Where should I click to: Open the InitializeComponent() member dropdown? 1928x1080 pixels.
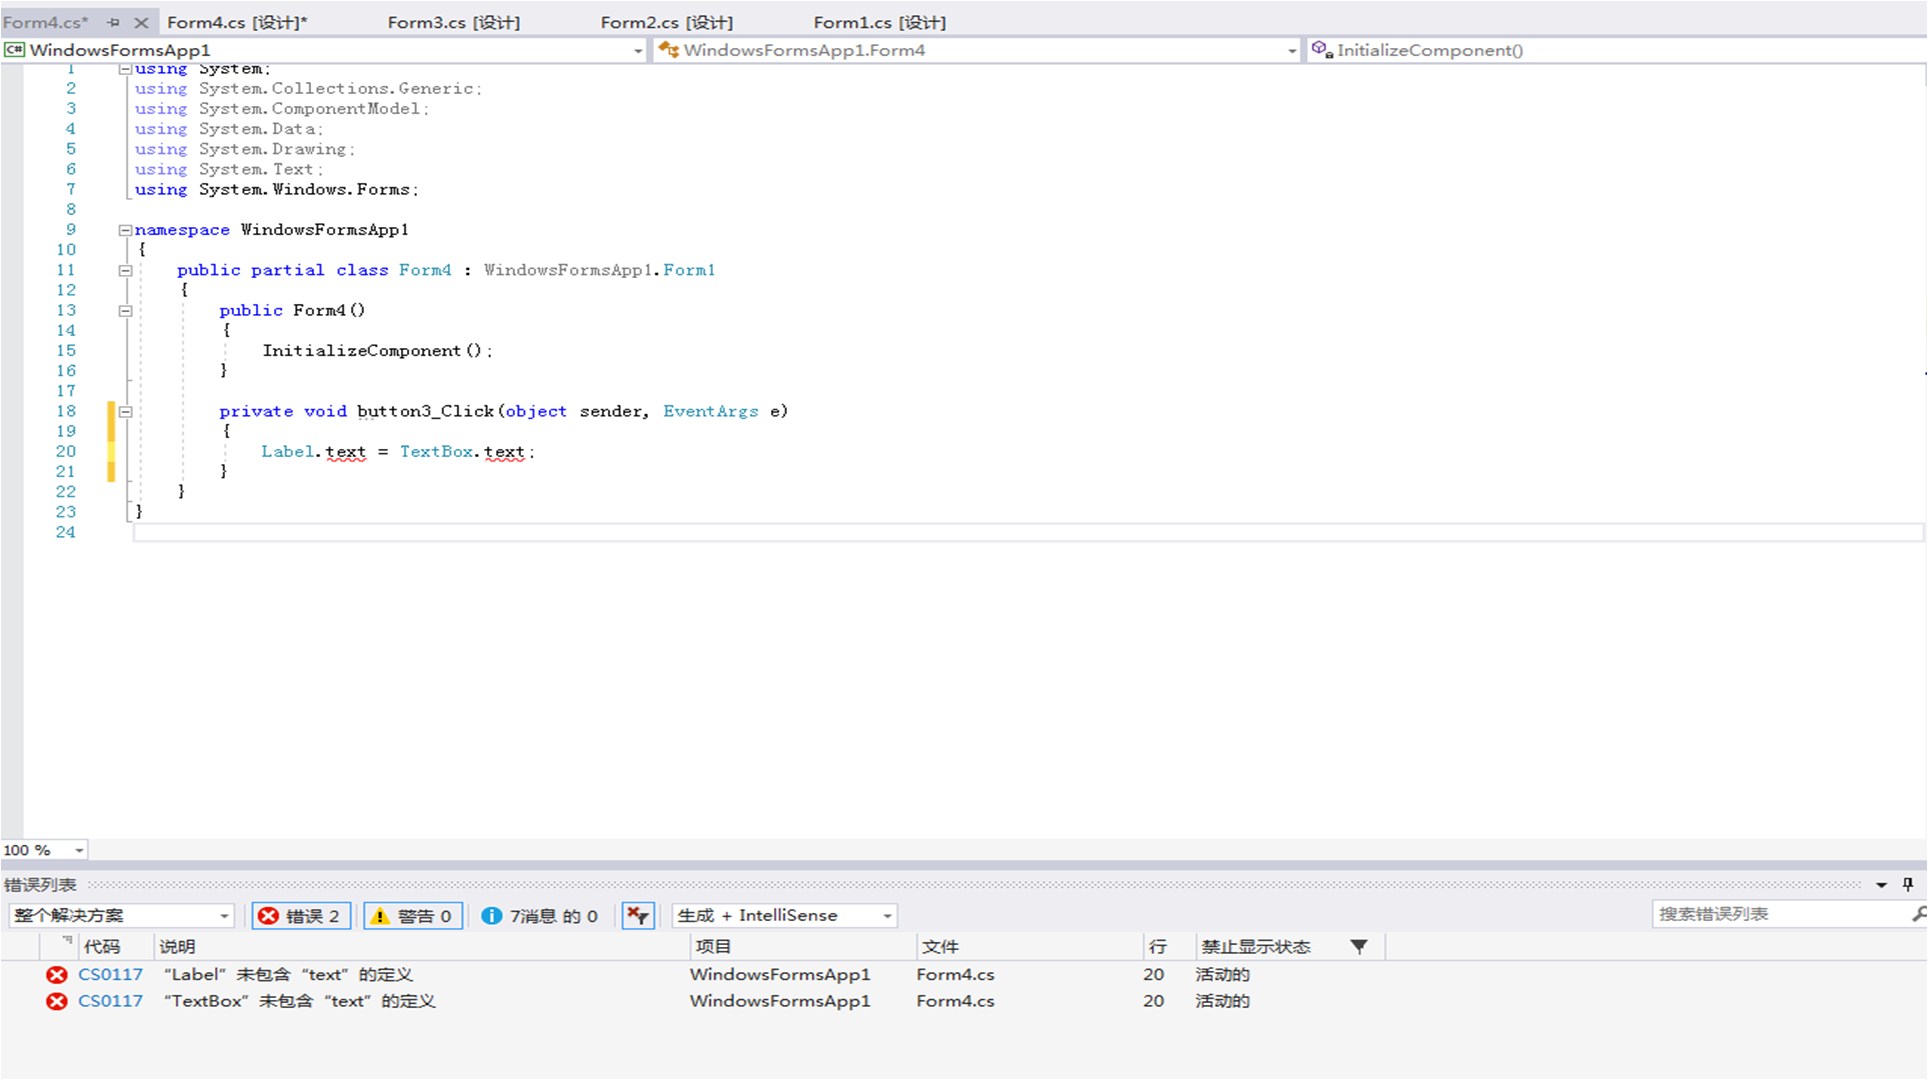click(1616, 50)
